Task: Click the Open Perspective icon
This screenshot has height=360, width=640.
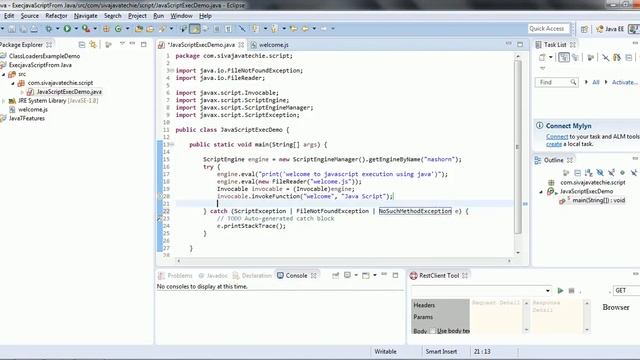Action: 584,29
